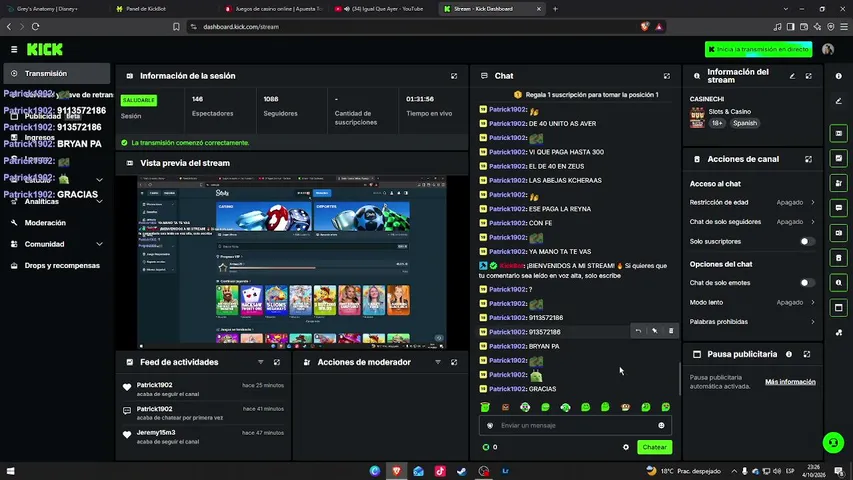Expand the Analíticas sidebar section
853x480 pixels.
99,201
